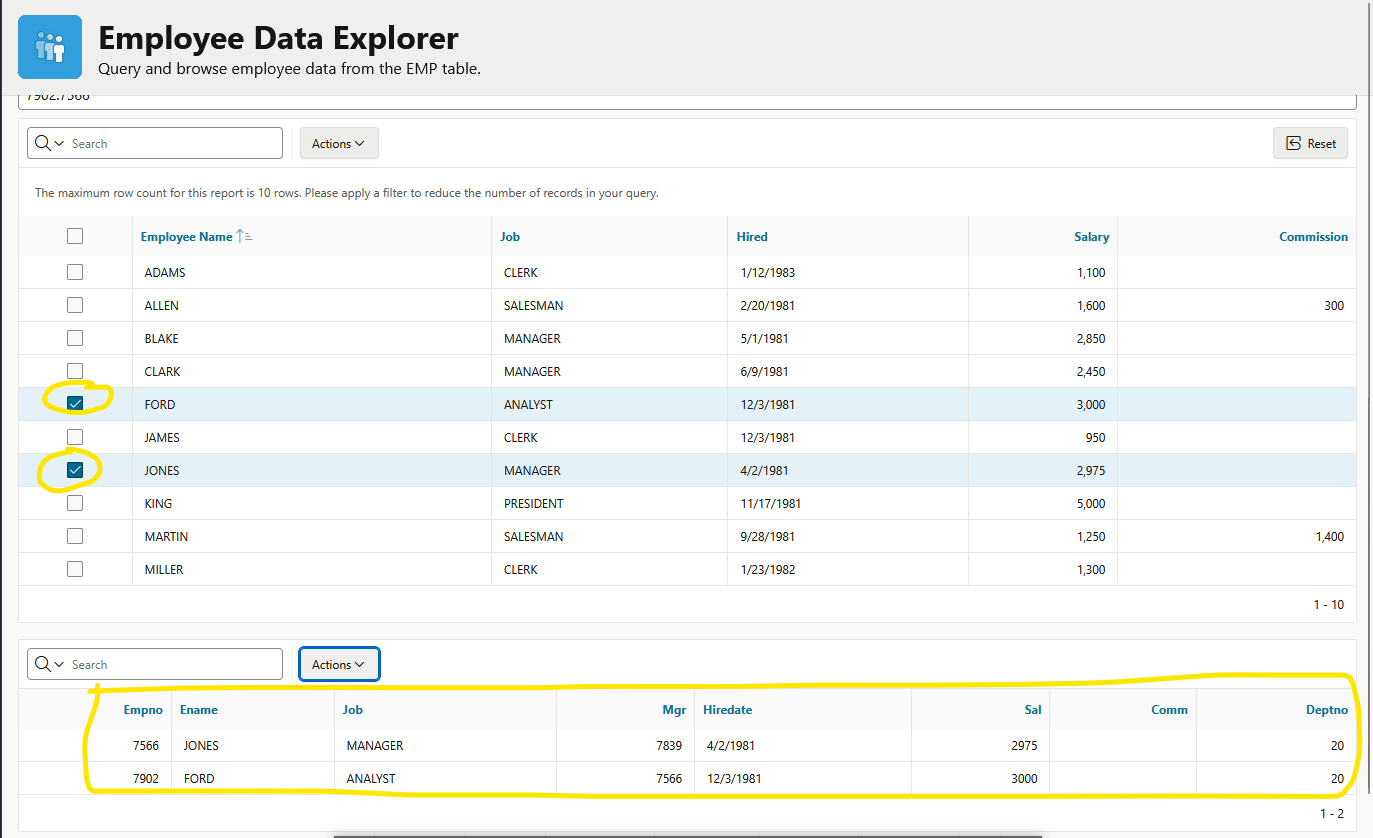The width and height of the screenshot is (1373, 838).
Task: Expand the lower report Actions menu
Action: pyautogui.click(x=339, y=664)
